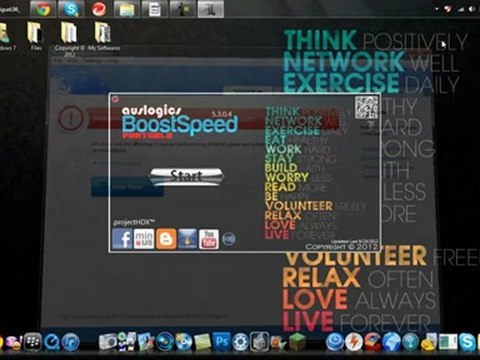Open the BlackBerry icon in the dock
The width and height of the screenshot is (480, 360).
pos(32,341)
